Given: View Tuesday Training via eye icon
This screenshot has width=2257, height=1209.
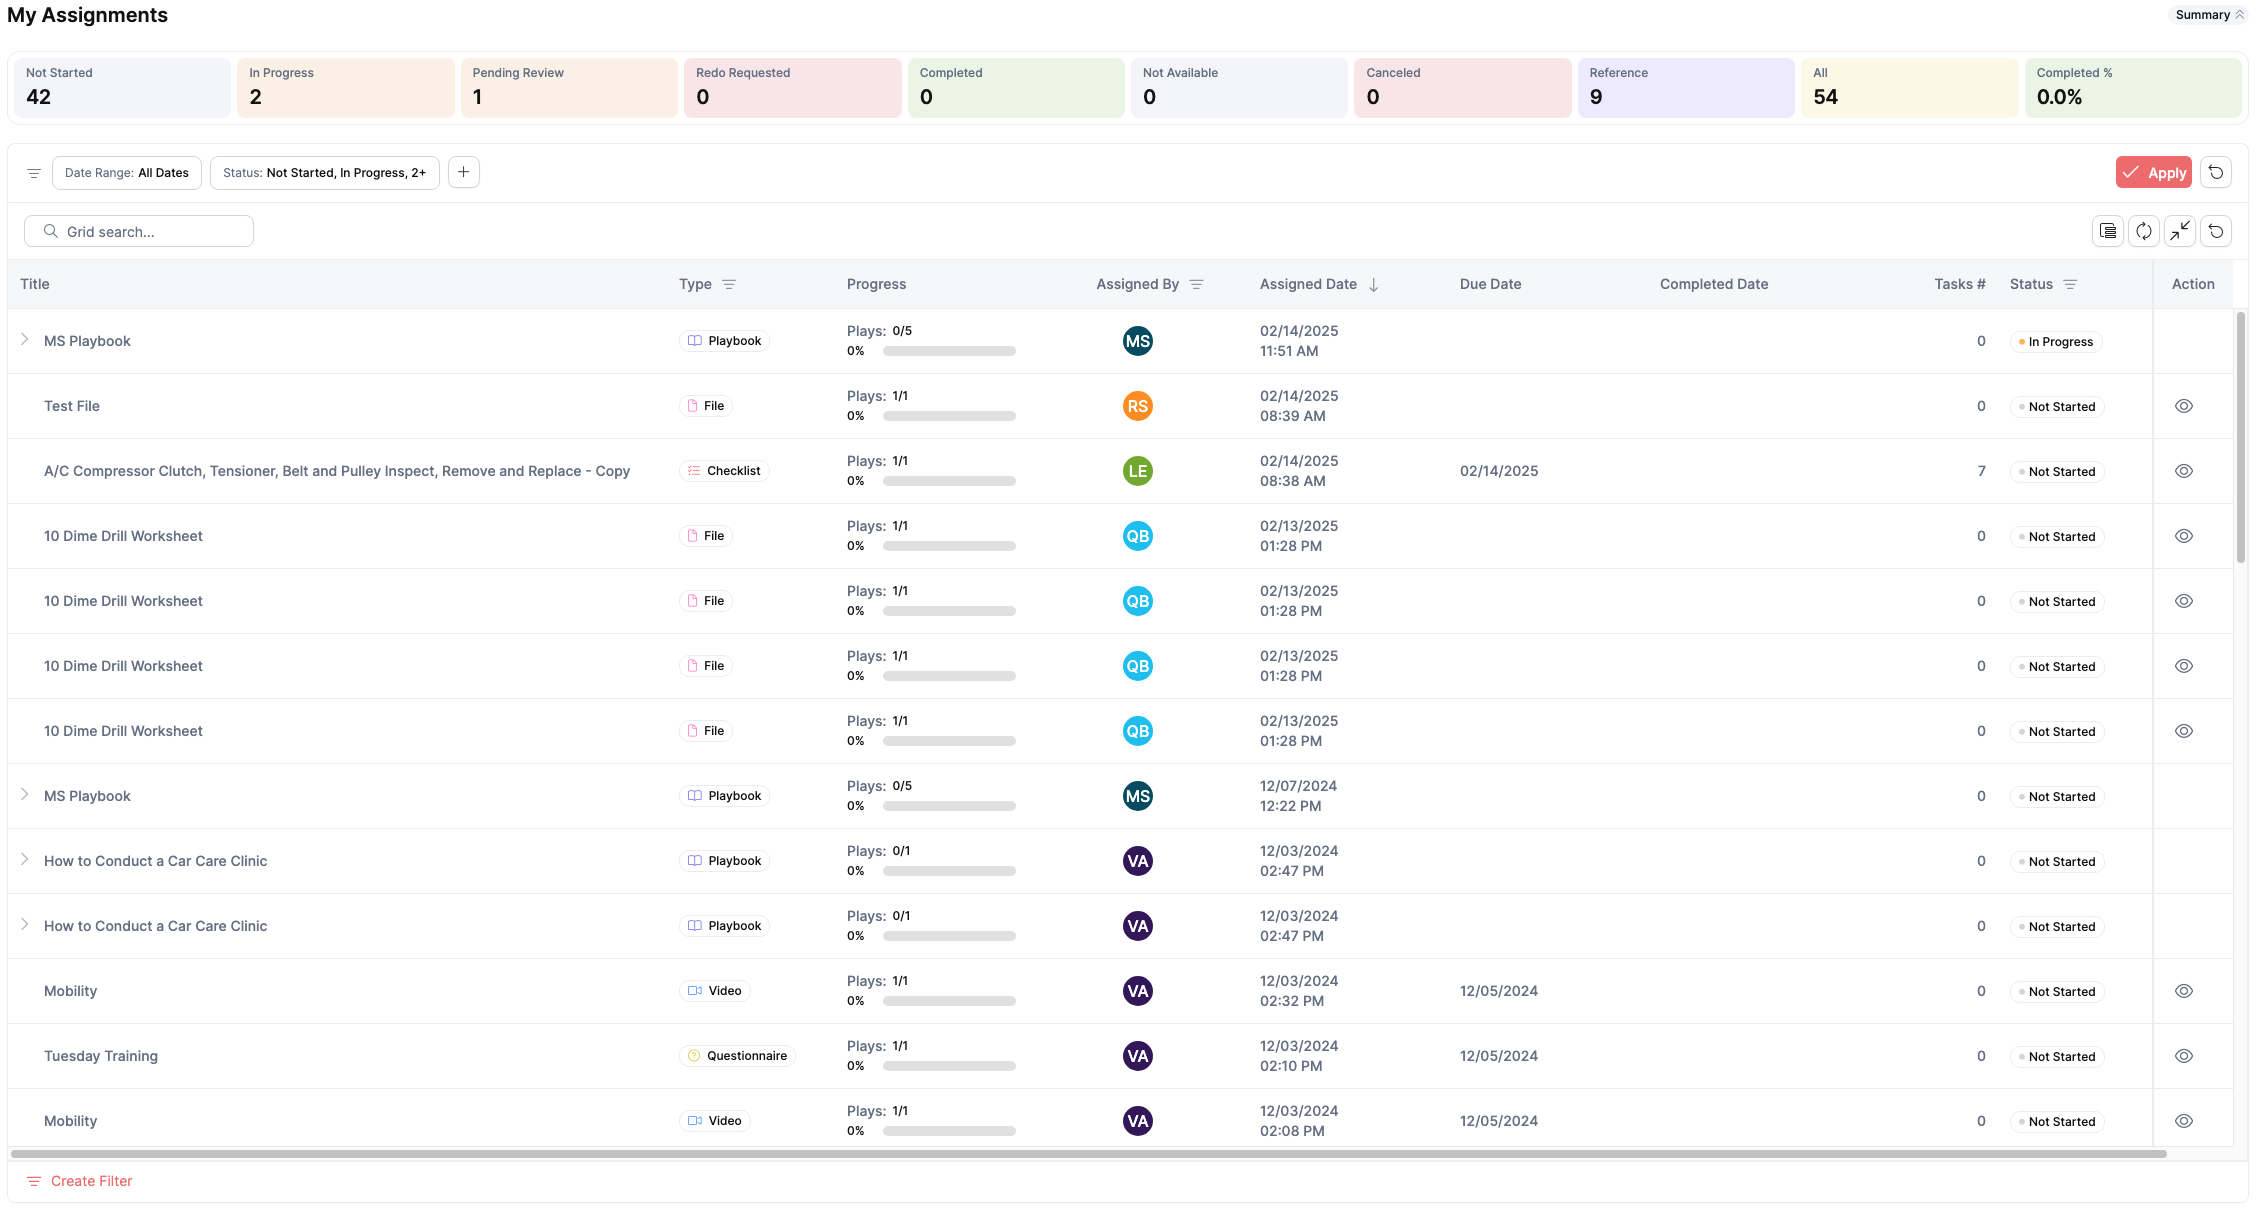Looking at the screenshot, I should 2184,1056.
